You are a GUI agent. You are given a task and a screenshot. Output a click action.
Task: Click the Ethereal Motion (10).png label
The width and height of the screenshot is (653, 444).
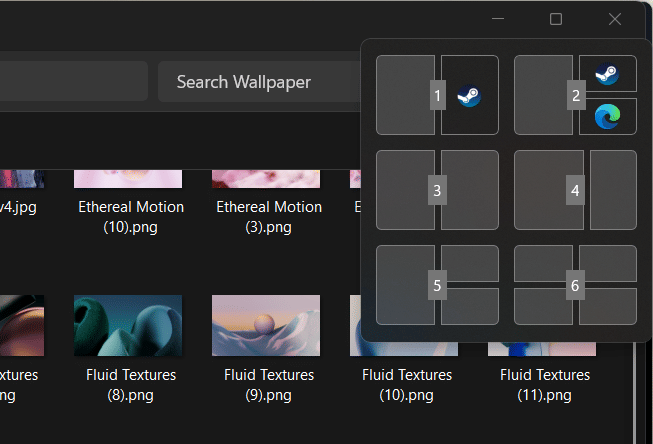(131, 217)
